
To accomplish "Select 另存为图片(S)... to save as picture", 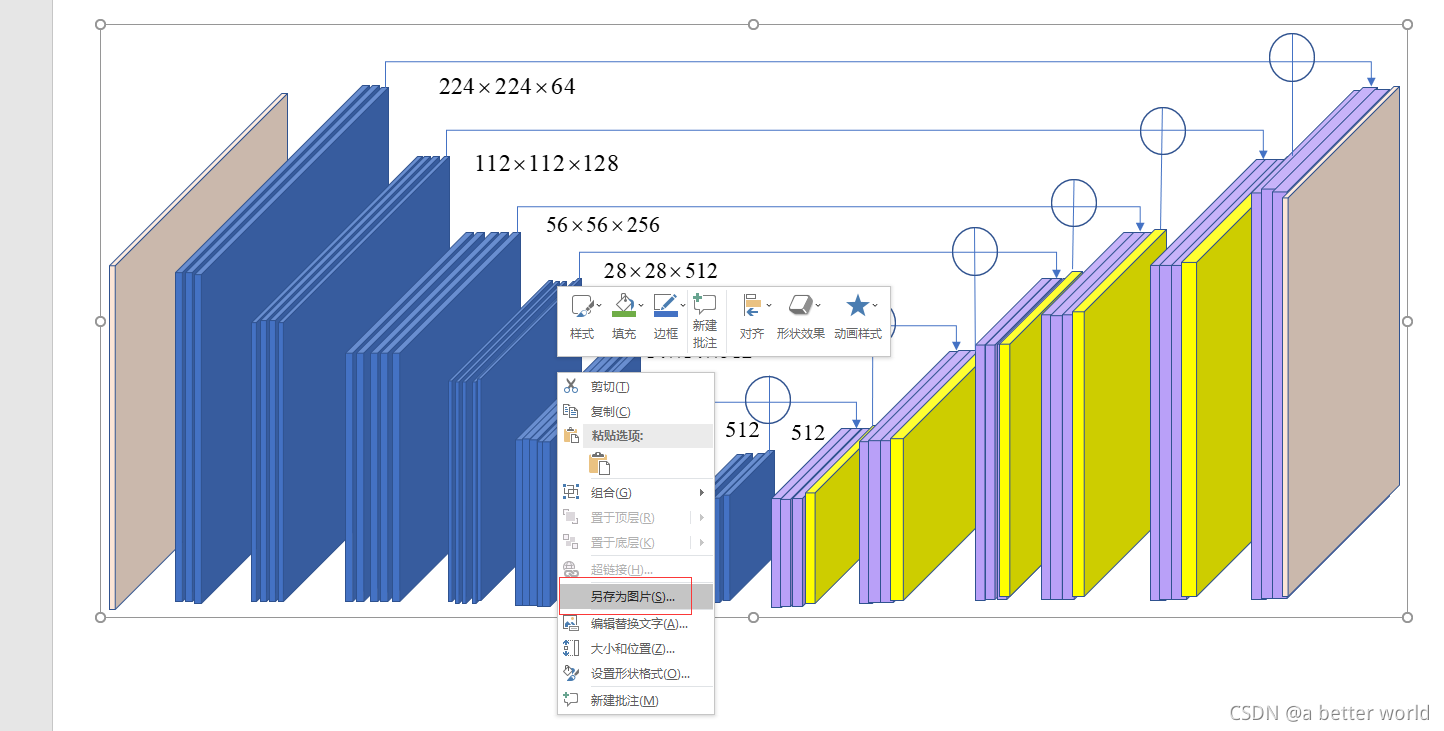I will click(x=635, y=597).
